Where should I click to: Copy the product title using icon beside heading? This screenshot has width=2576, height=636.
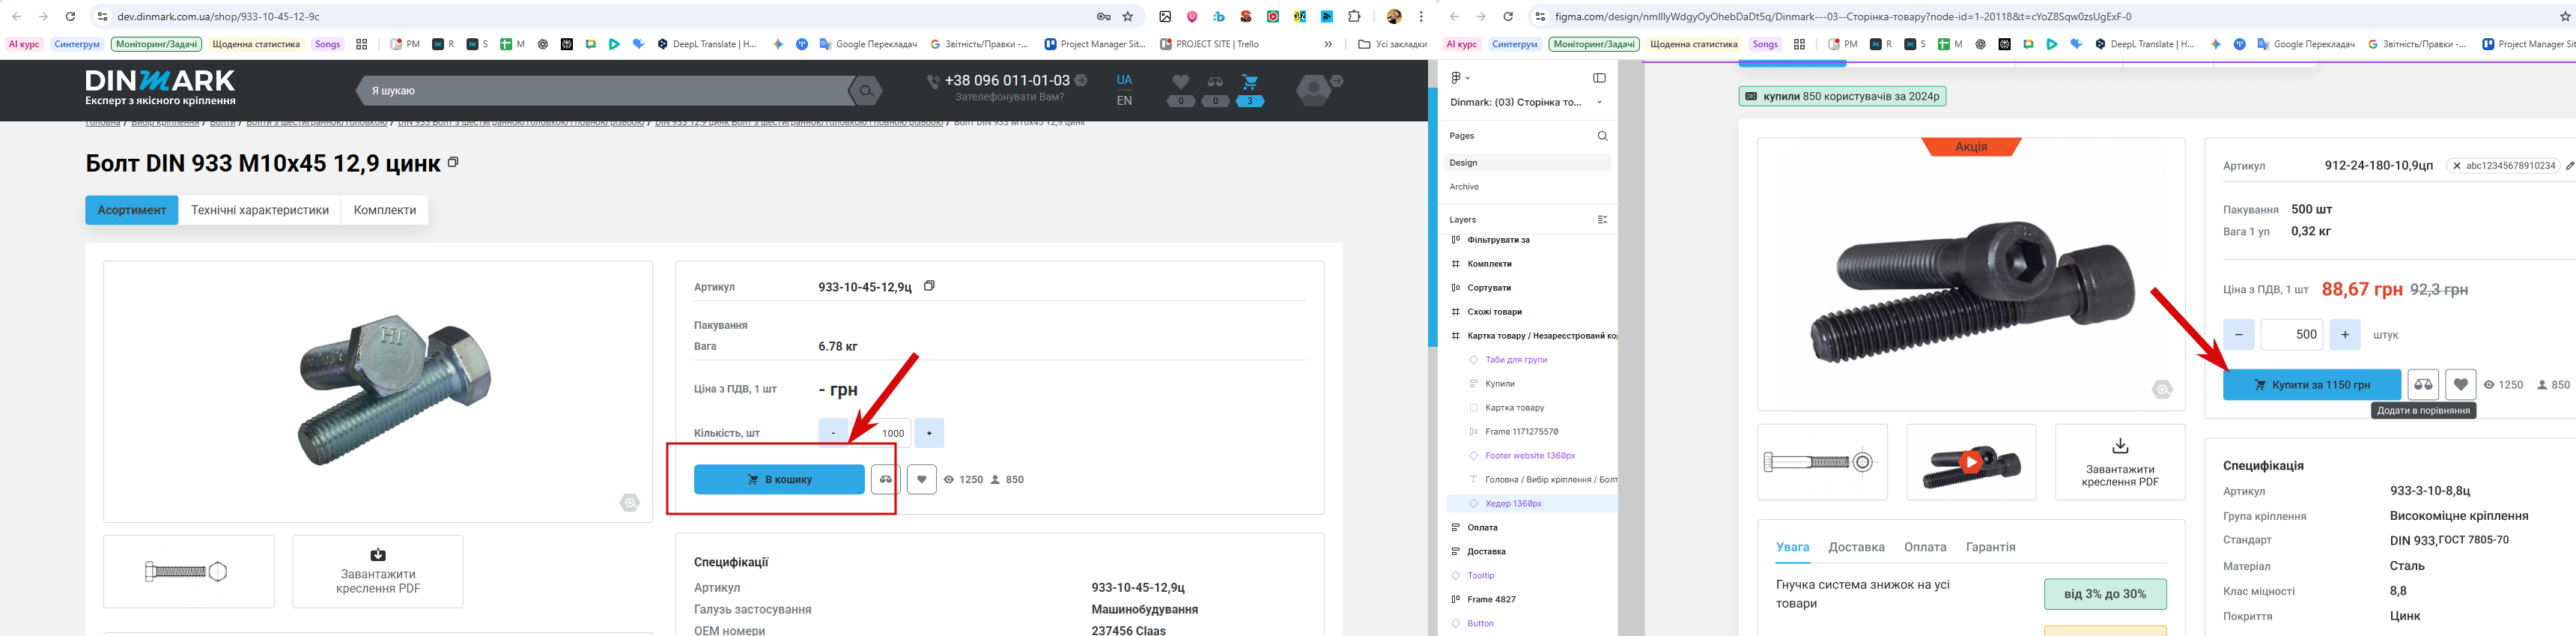coord(453,162)
